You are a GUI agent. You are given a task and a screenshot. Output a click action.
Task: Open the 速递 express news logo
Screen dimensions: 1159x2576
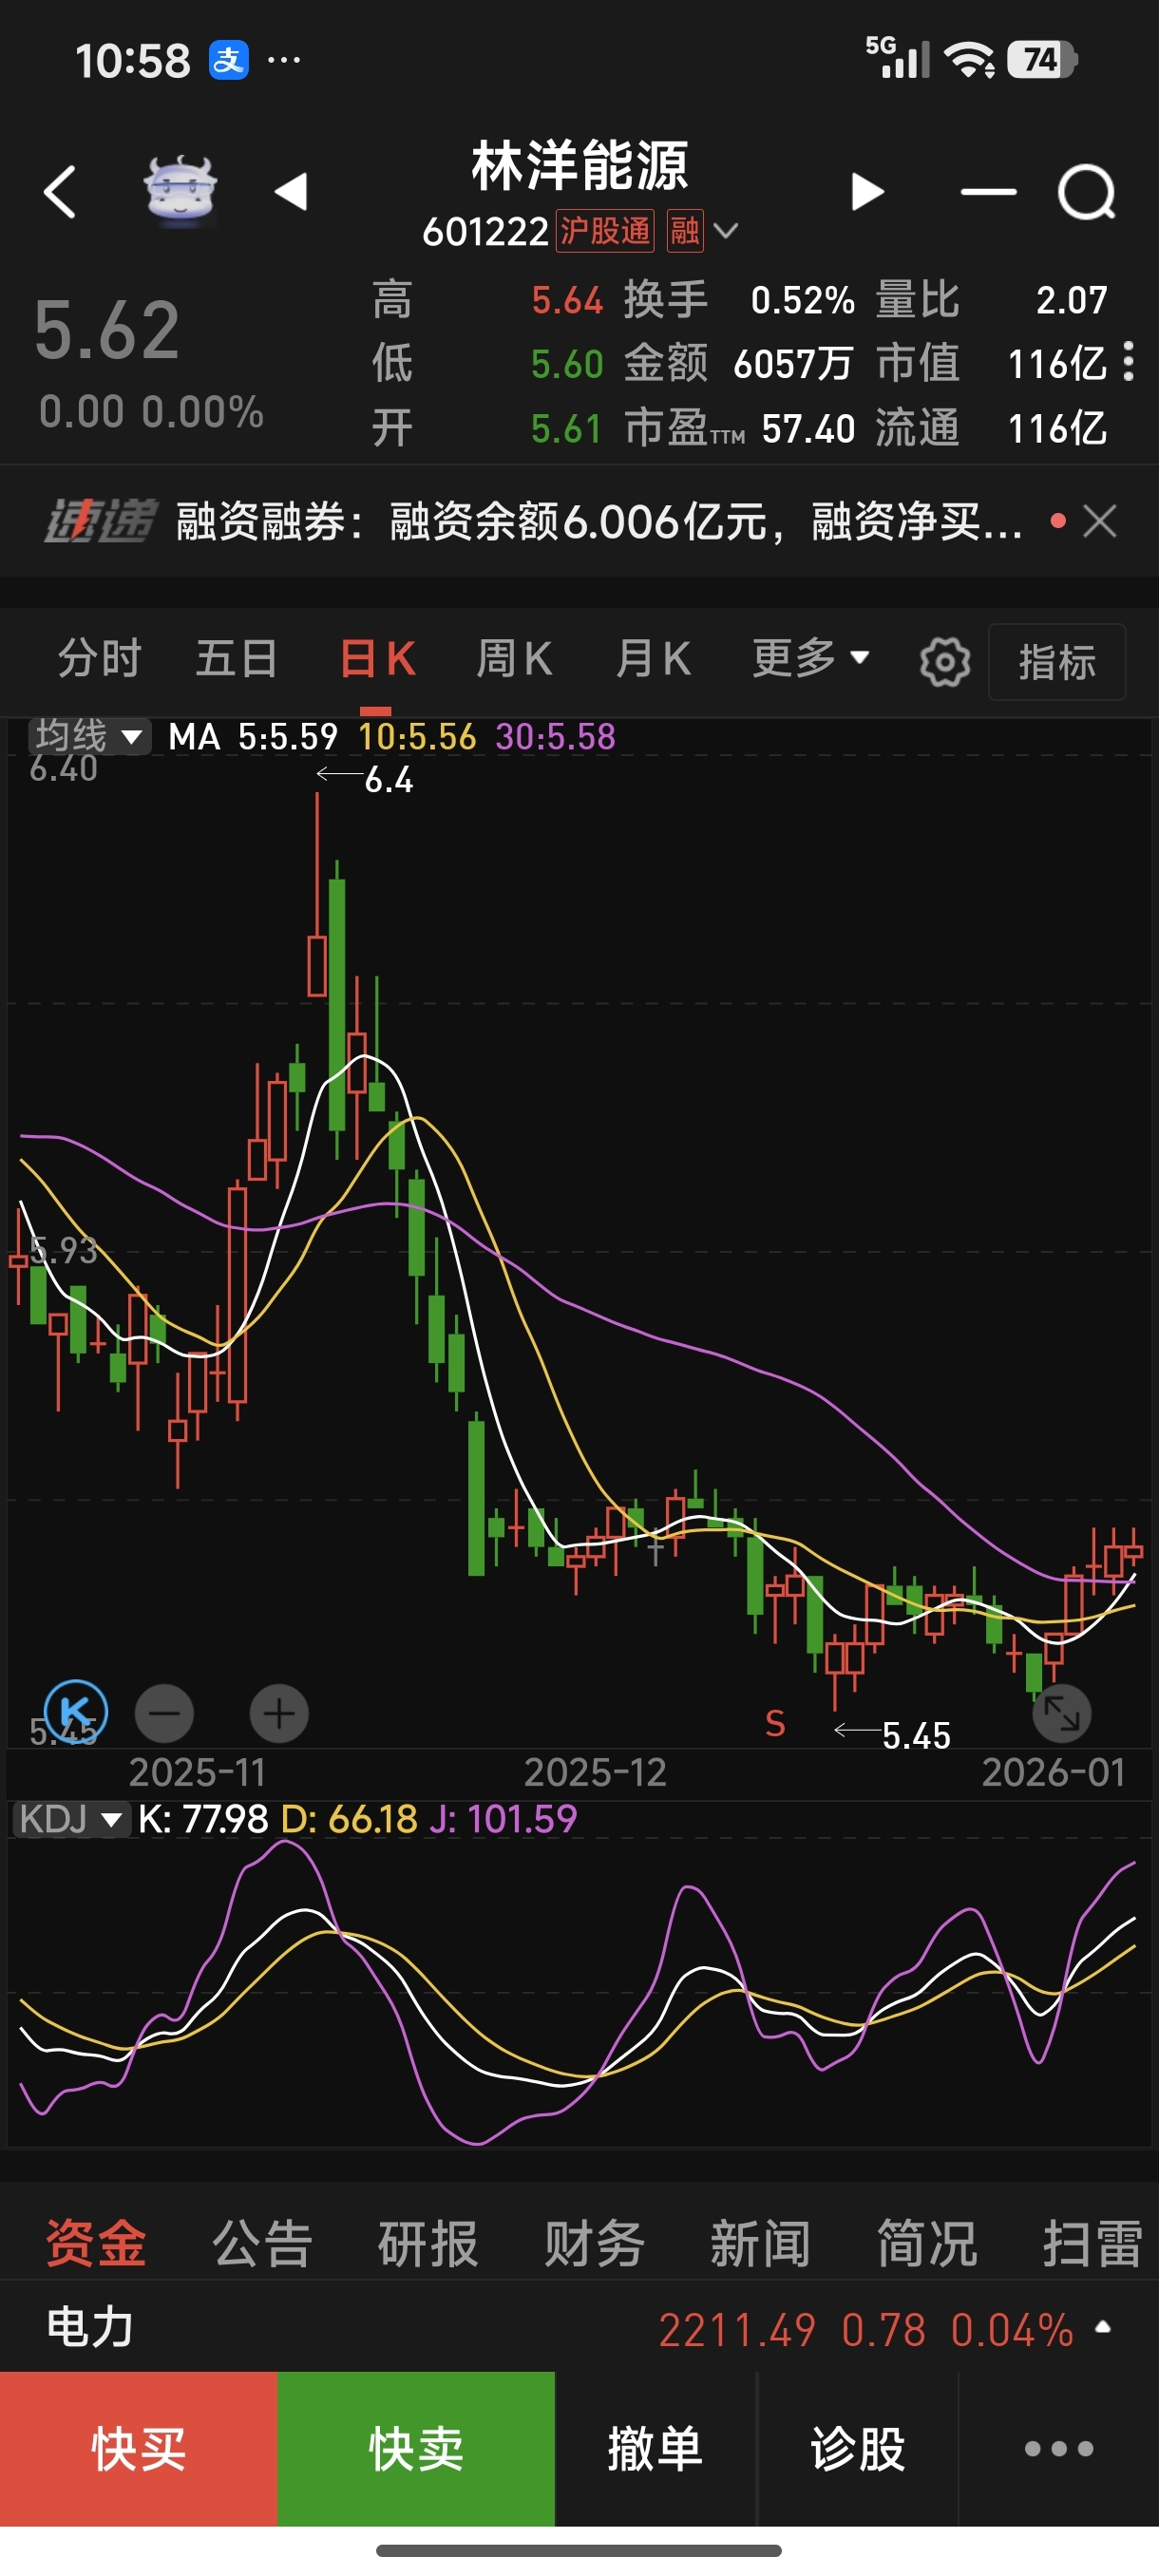[100, 521]
